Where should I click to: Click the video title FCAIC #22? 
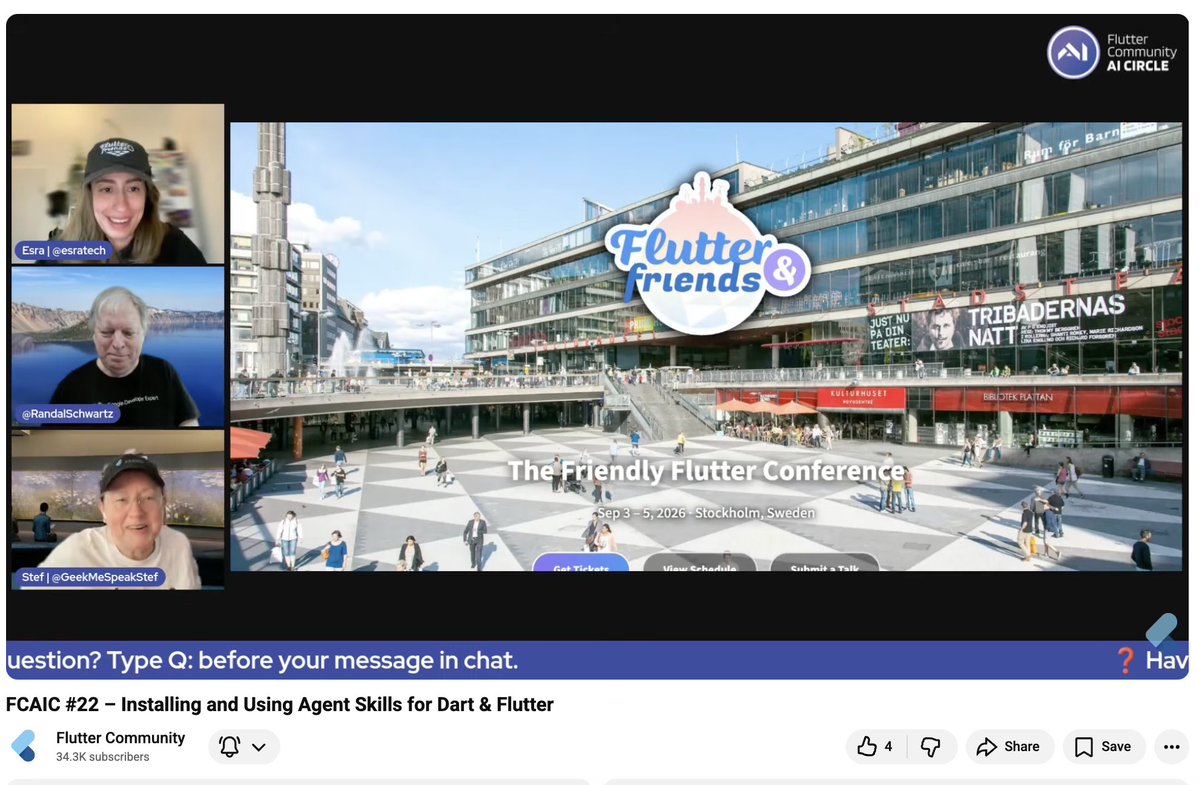point(280,704)
